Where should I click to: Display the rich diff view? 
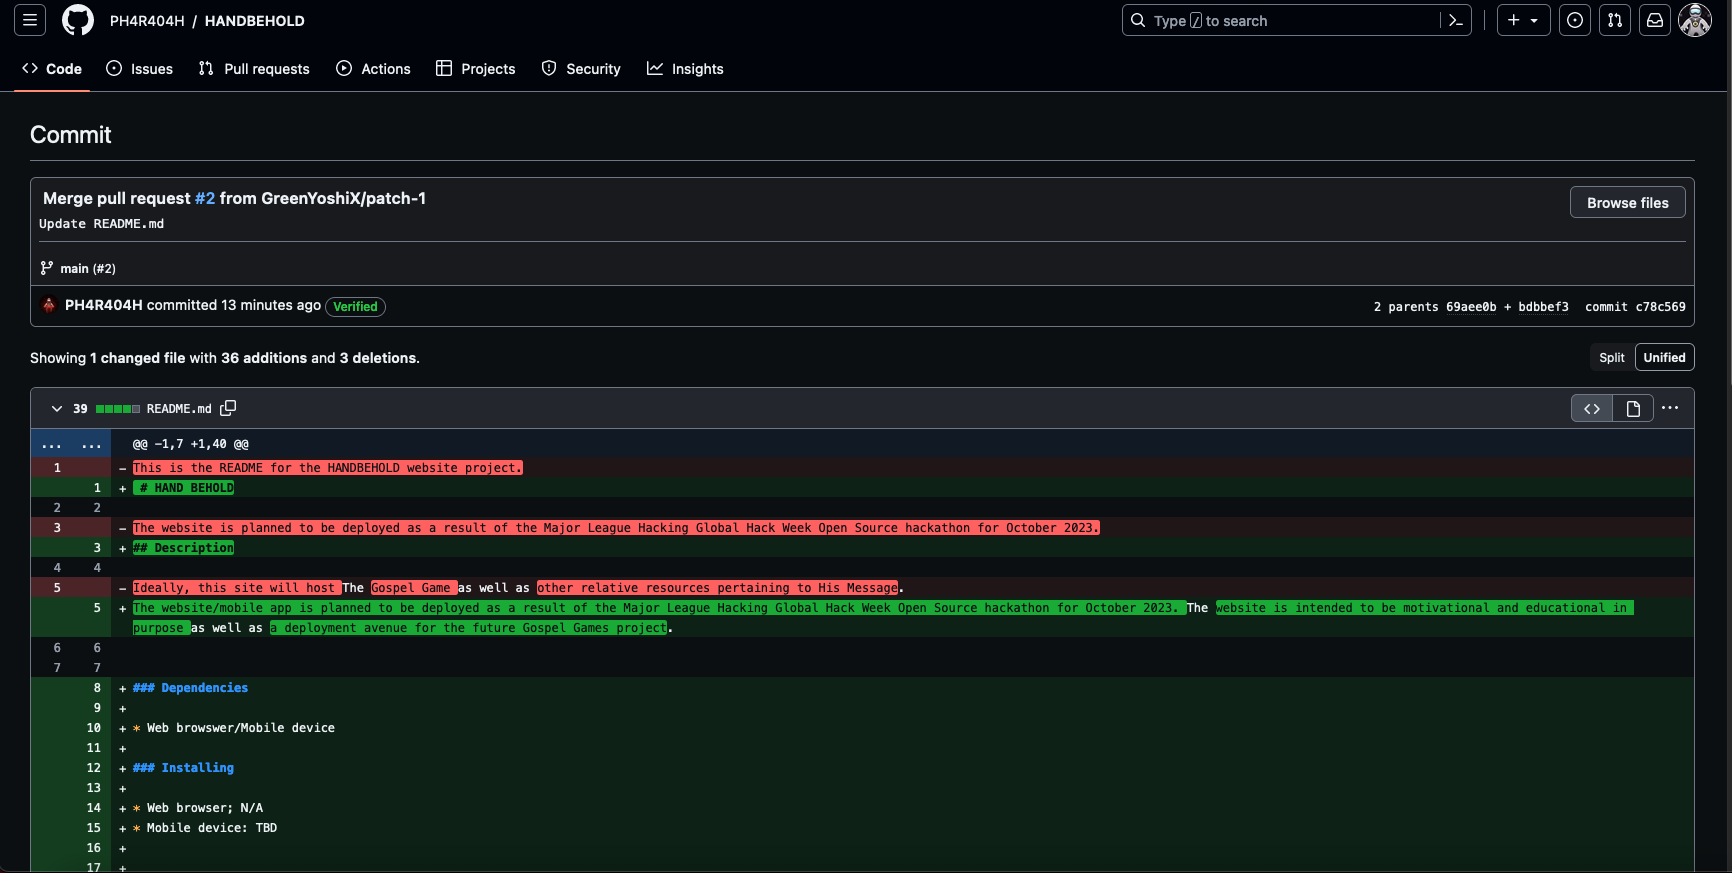coord(1633,408)
